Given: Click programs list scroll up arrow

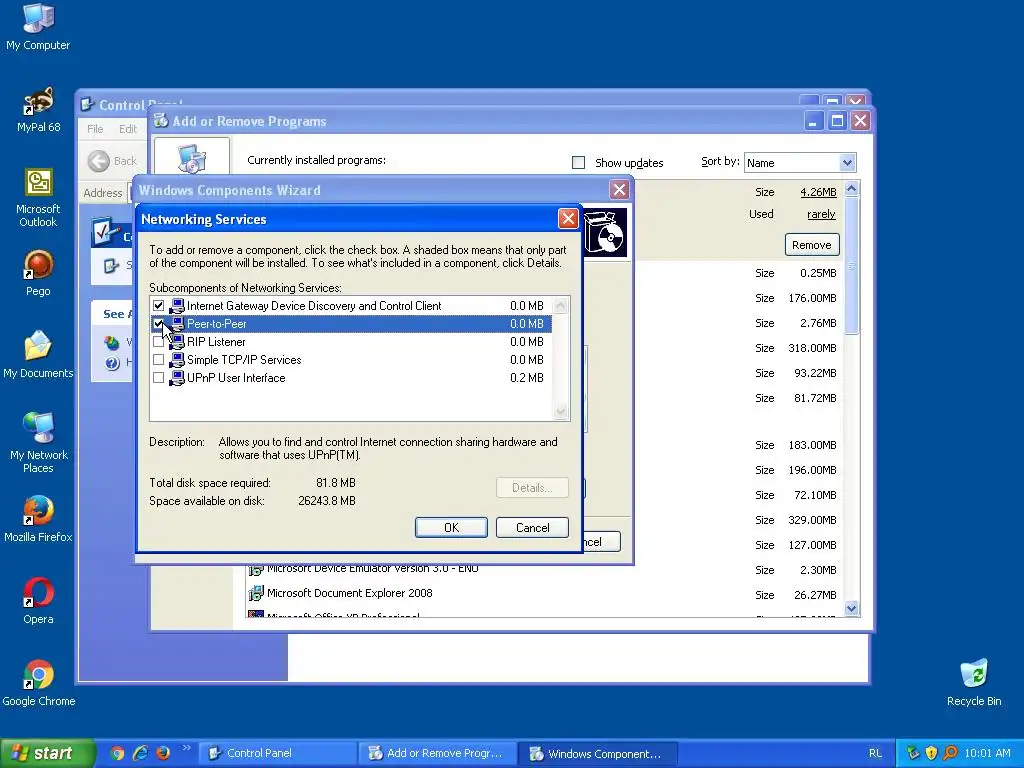Looking at the screenshot, I should 852,189.
